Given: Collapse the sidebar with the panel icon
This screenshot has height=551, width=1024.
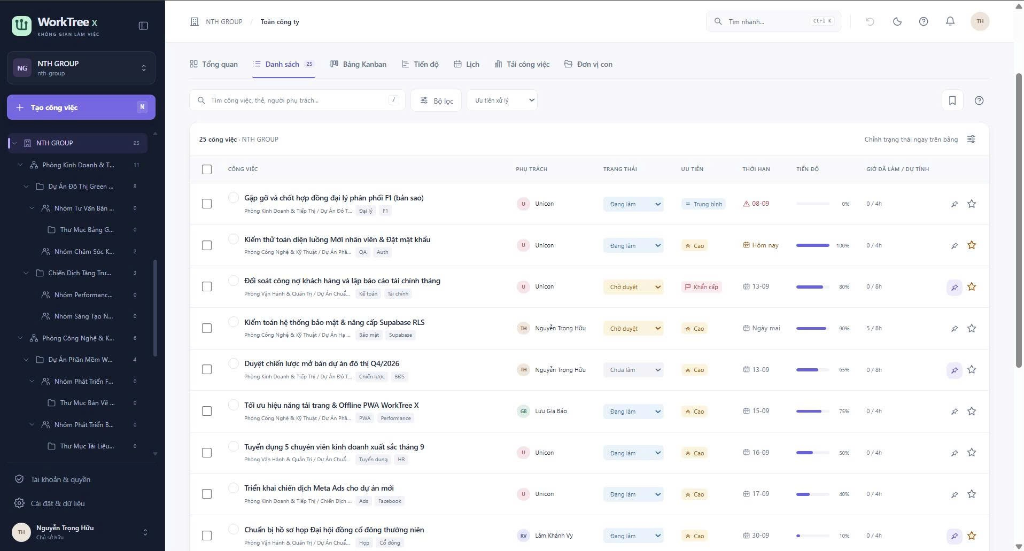Looking at the screenshot, I should pyautogui.click(x=143, y=25).
